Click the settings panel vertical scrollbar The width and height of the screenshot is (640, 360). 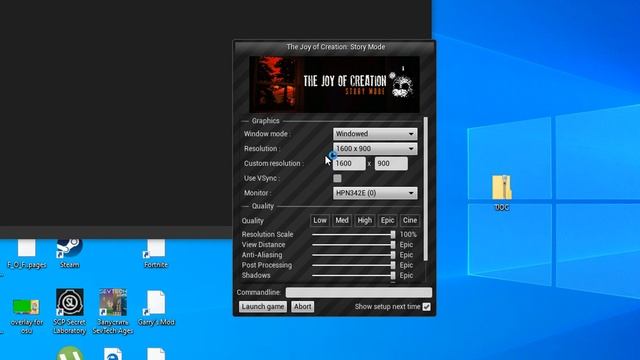[x=426, y=189]
